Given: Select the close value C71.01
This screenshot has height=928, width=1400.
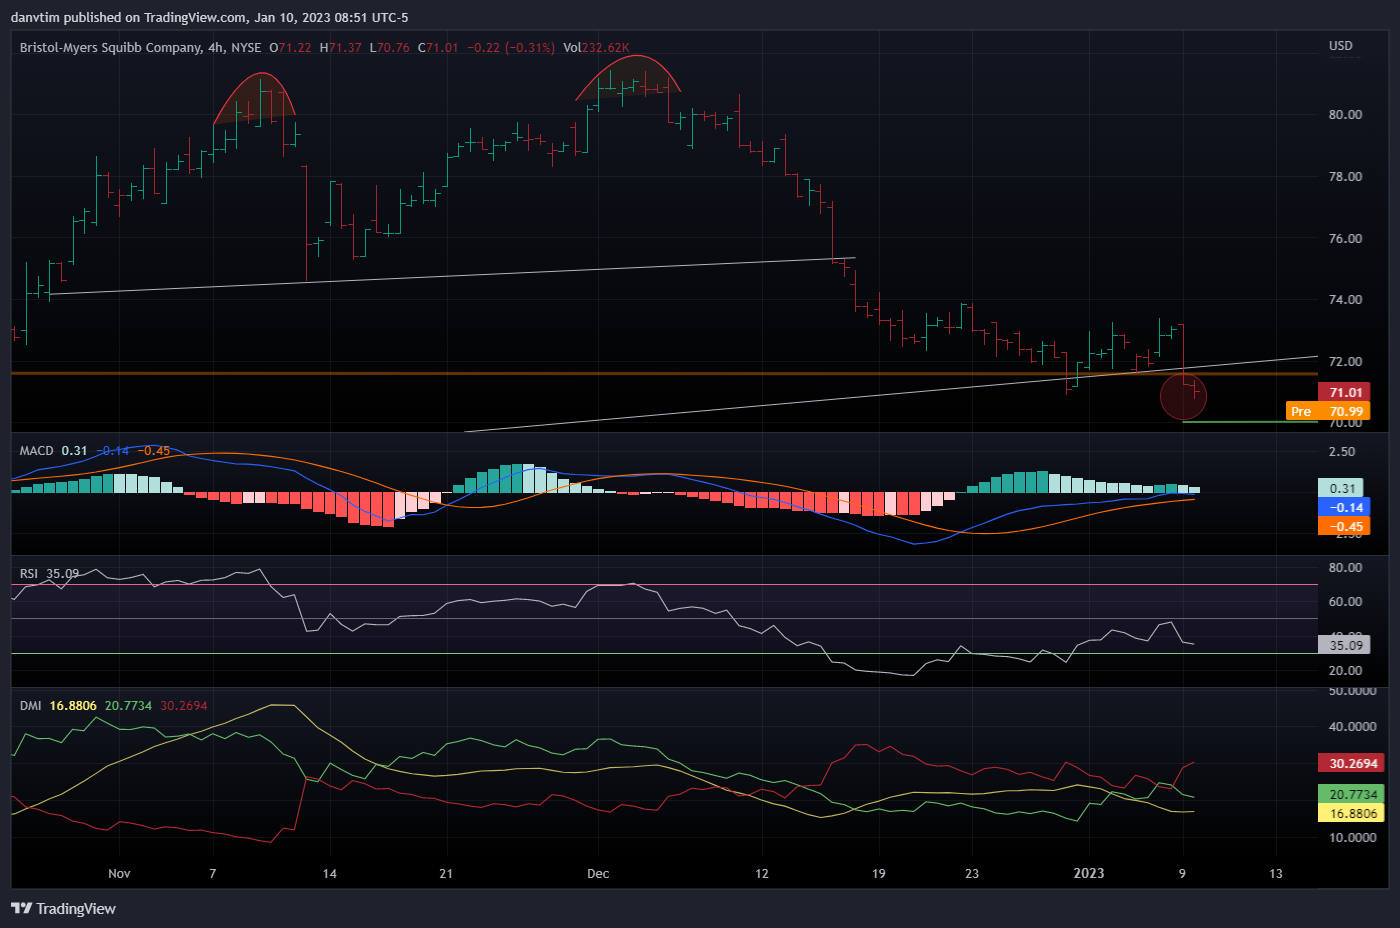Looking at the screenshot, I should click(438, 47).
